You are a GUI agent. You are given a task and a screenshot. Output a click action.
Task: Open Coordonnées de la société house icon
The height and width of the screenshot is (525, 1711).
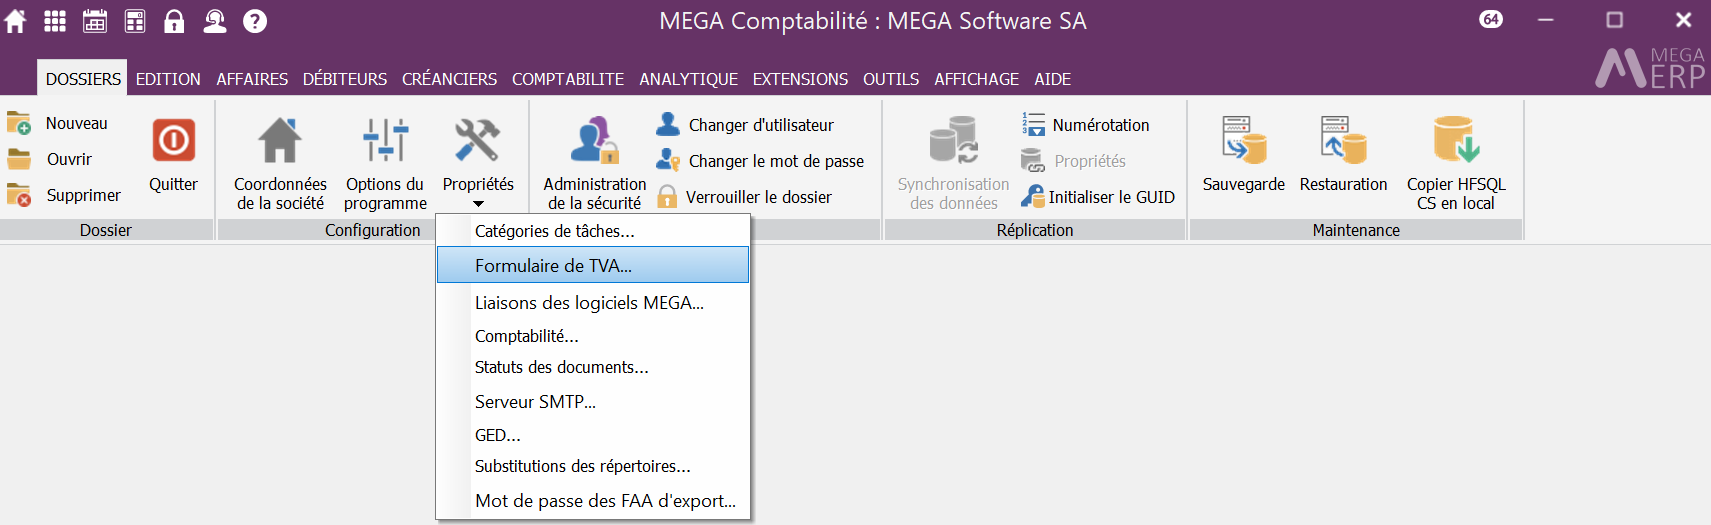(280, 141)
